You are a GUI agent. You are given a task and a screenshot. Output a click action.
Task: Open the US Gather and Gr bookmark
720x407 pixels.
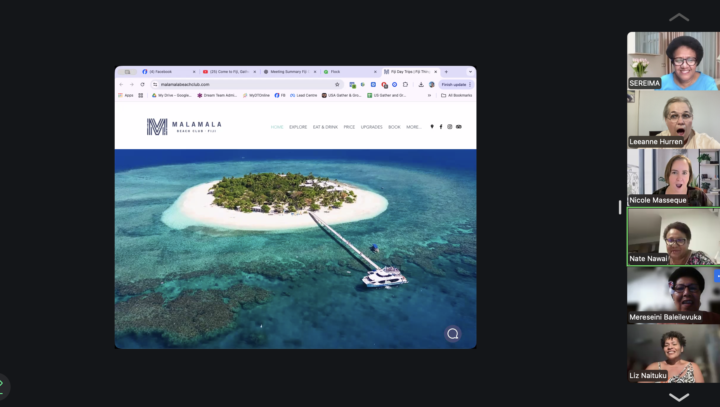(x=387, y=96)
